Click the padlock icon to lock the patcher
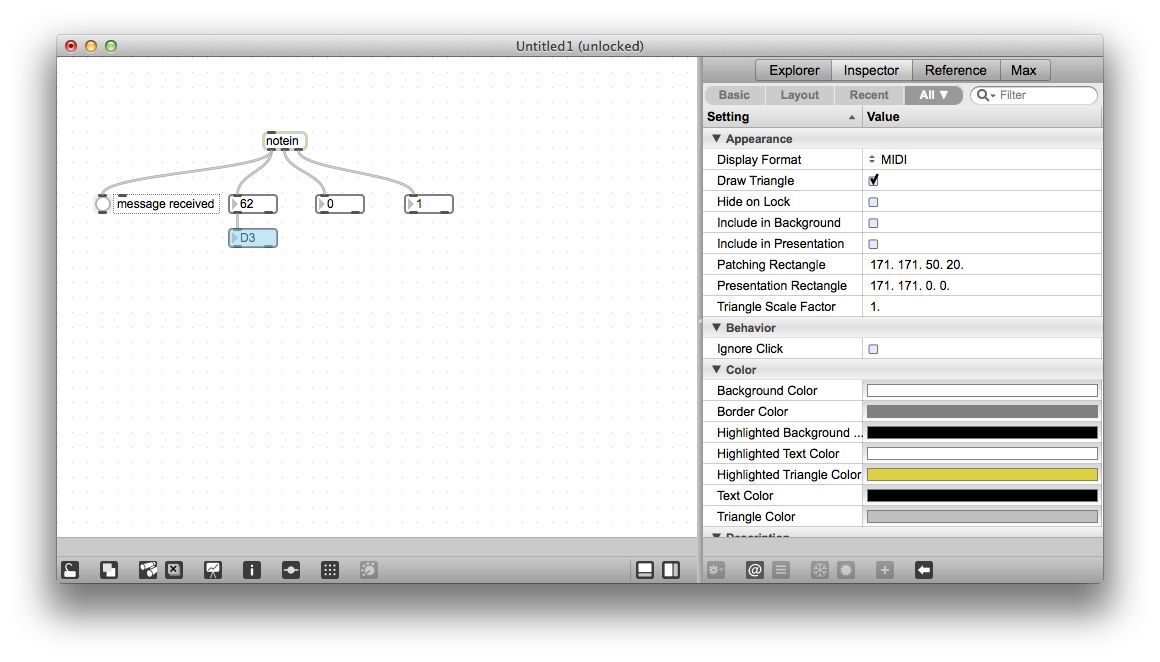Image resolution: width=1160 pixels, height=662 pixels. 69,569
